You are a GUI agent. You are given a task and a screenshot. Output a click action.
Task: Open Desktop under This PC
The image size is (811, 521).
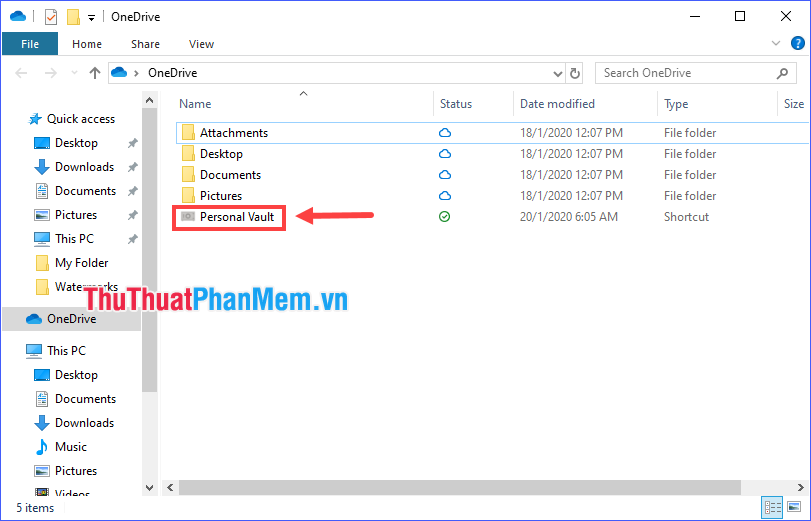point(76,375)
